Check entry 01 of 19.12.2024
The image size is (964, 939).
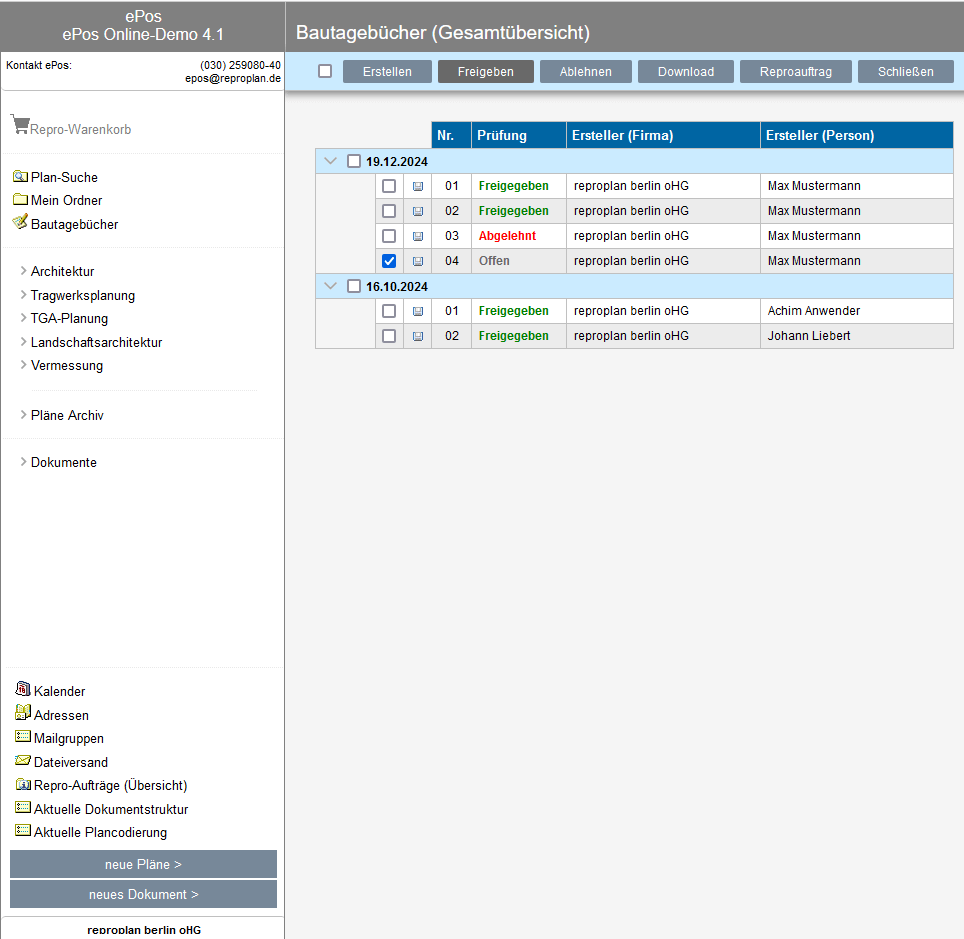click(389, 186)
